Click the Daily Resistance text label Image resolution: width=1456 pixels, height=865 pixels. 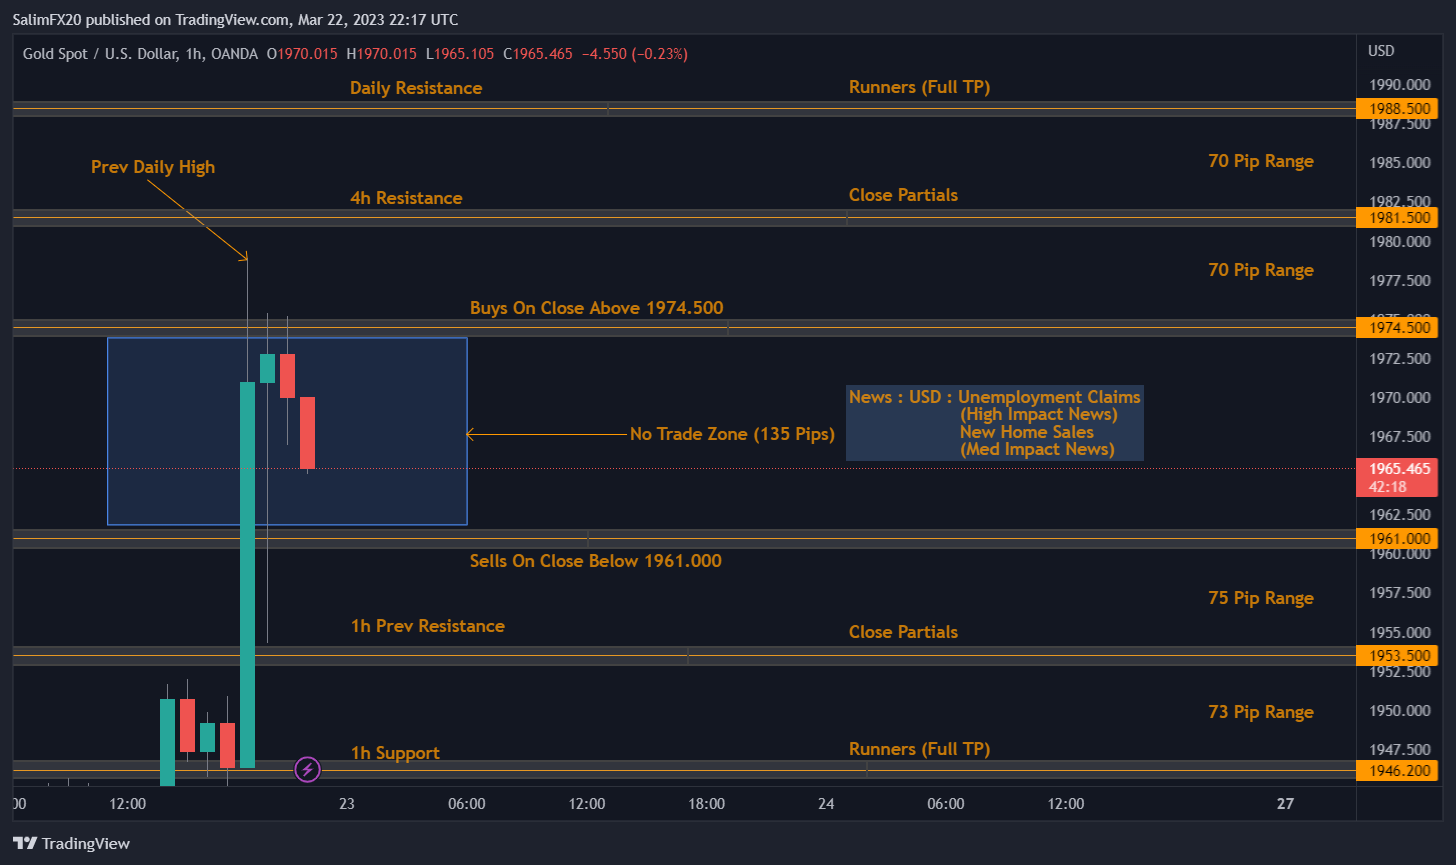pyautogui.click(x=416, y=87)
